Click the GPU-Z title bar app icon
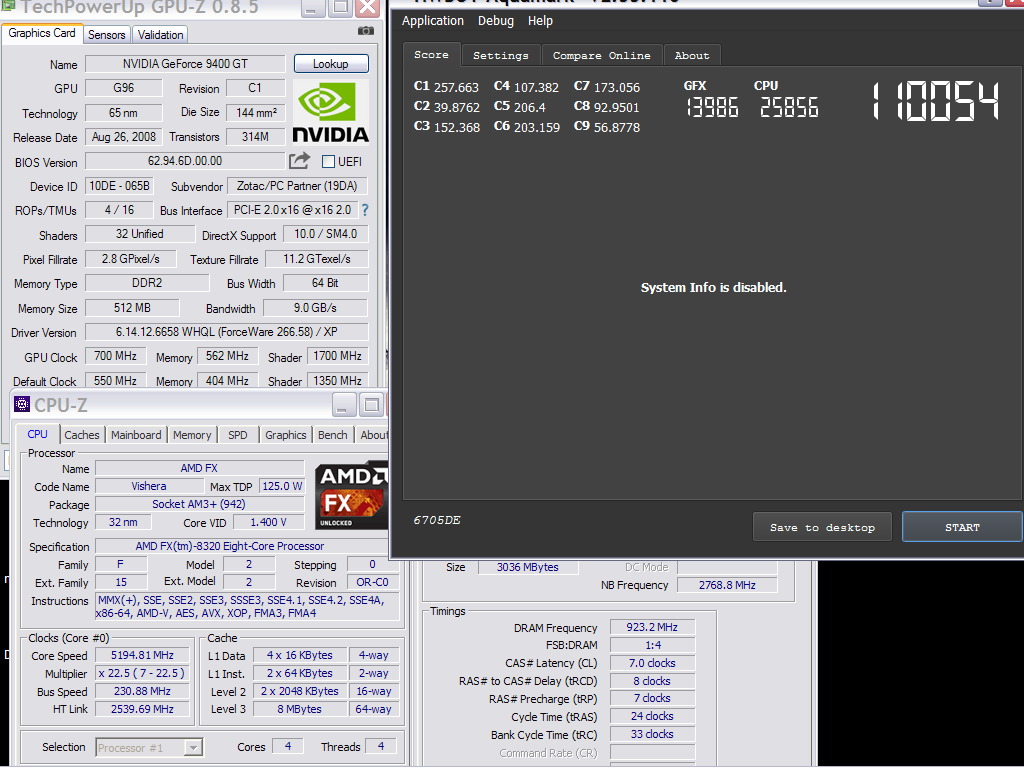 point(8,7)
